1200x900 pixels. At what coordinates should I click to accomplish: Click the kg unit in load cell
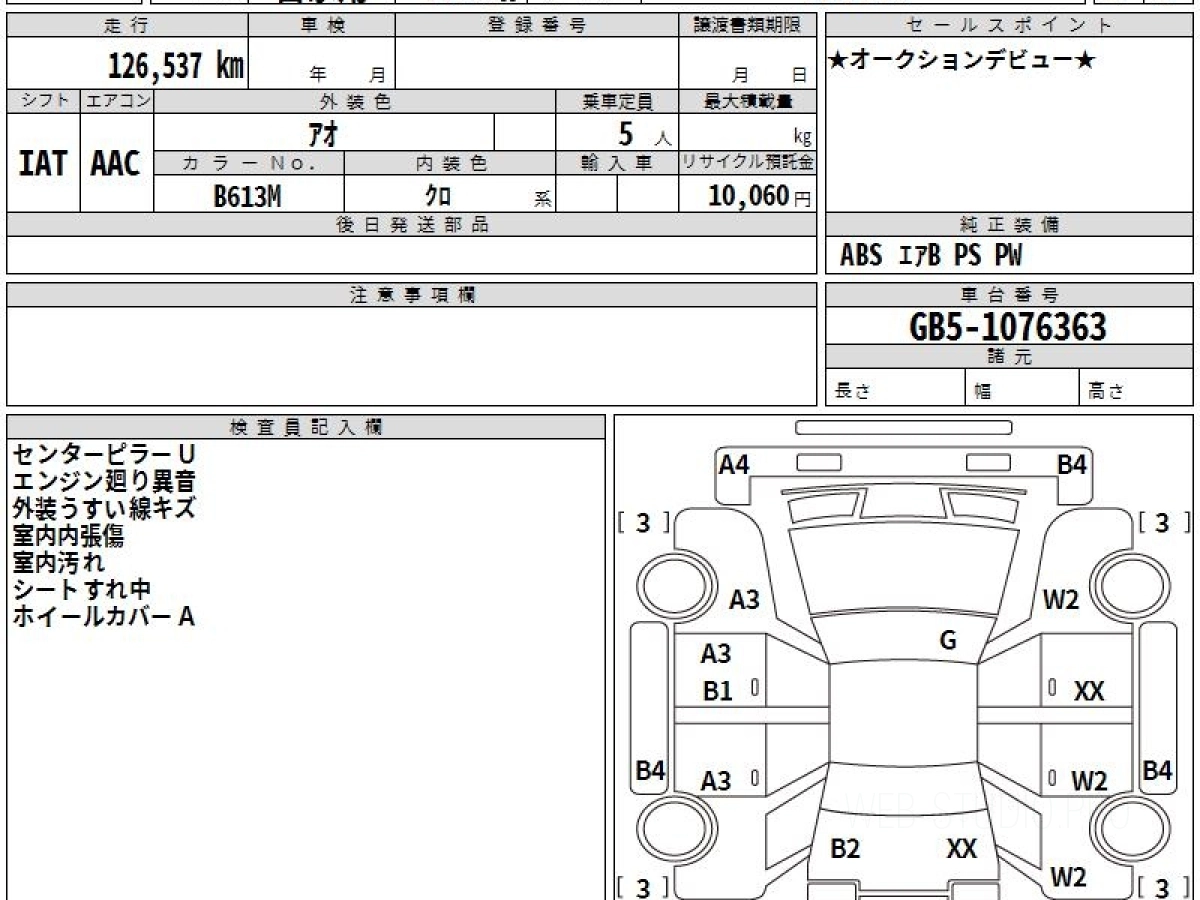(x=802, y=138)
